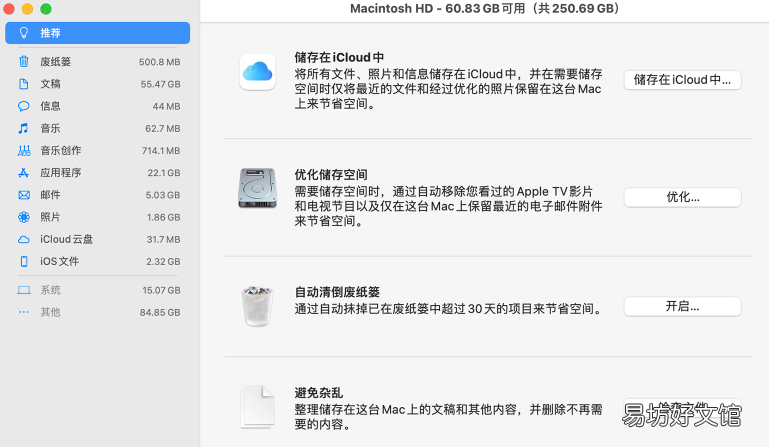Click the 音乐创作 instrument icon
The height and width of the screenshot is (447, 769).
24,151
